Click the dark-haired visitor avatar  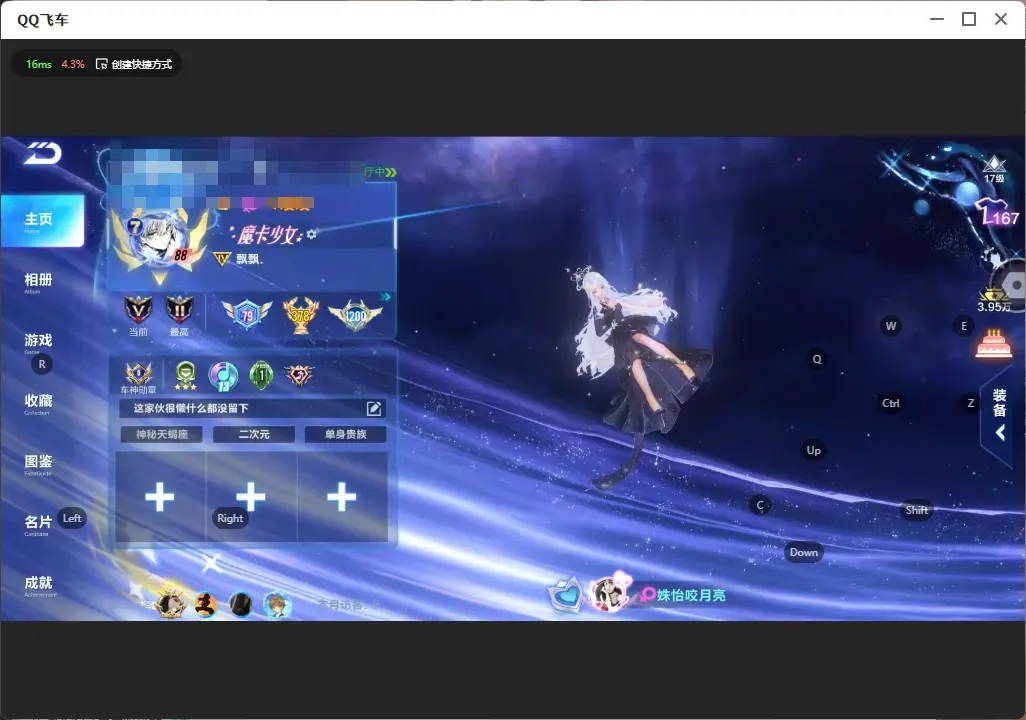241,603
